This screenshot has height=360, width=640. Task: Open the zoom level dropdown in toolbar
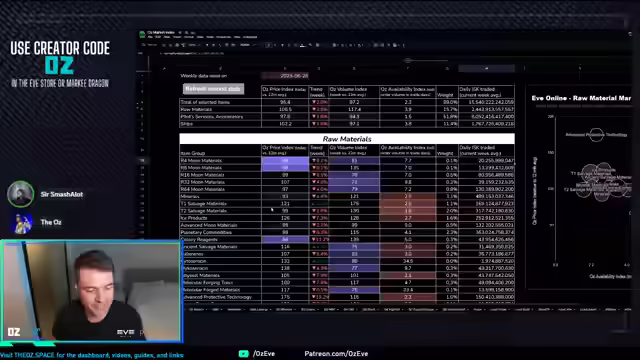click(193, 45)
